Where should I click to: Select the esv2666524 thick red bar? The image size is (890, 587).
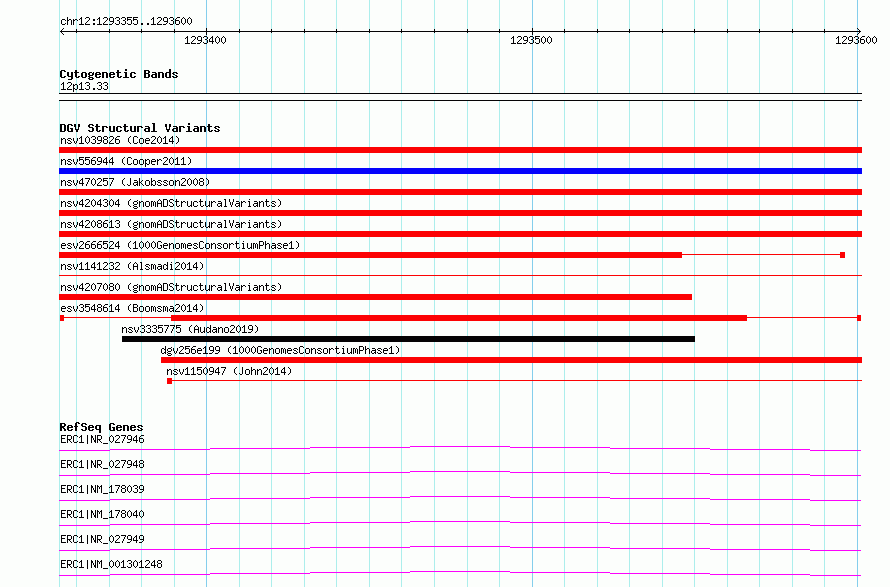click(370, 255)
